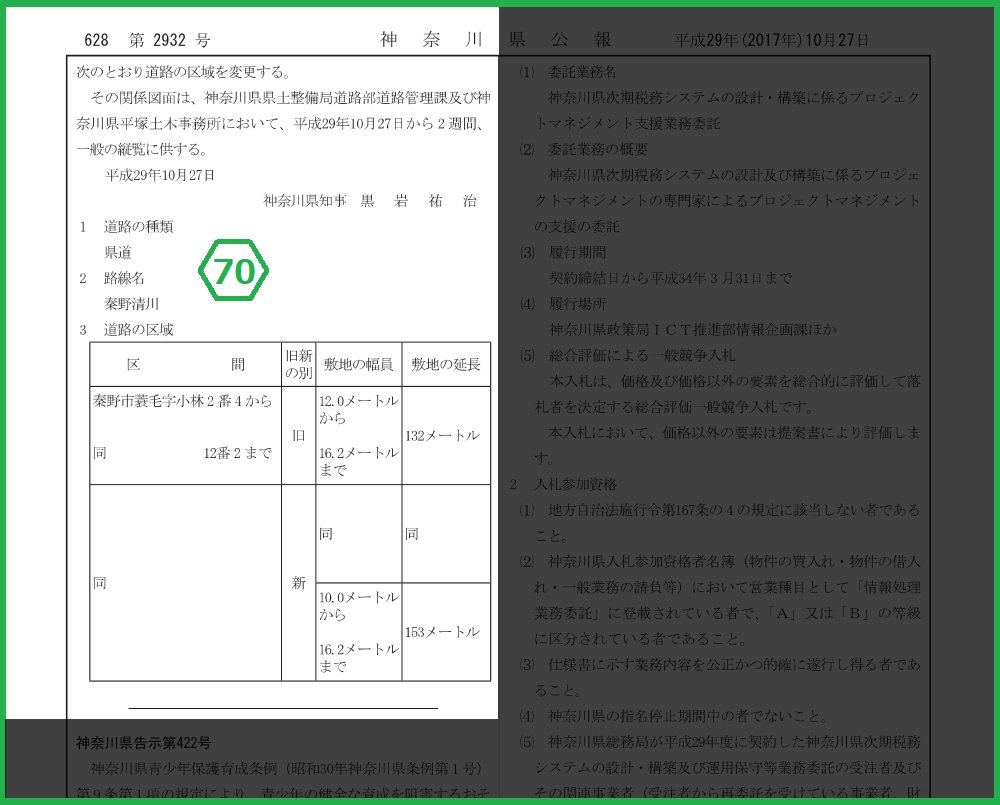Click the length value "153メートル"
This screenshot has height=805, width=1000.
tap(442, 632)
